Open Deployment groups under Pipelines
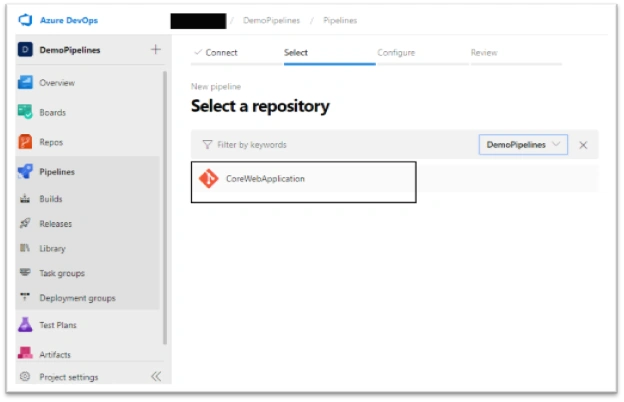 click(77, 298)
